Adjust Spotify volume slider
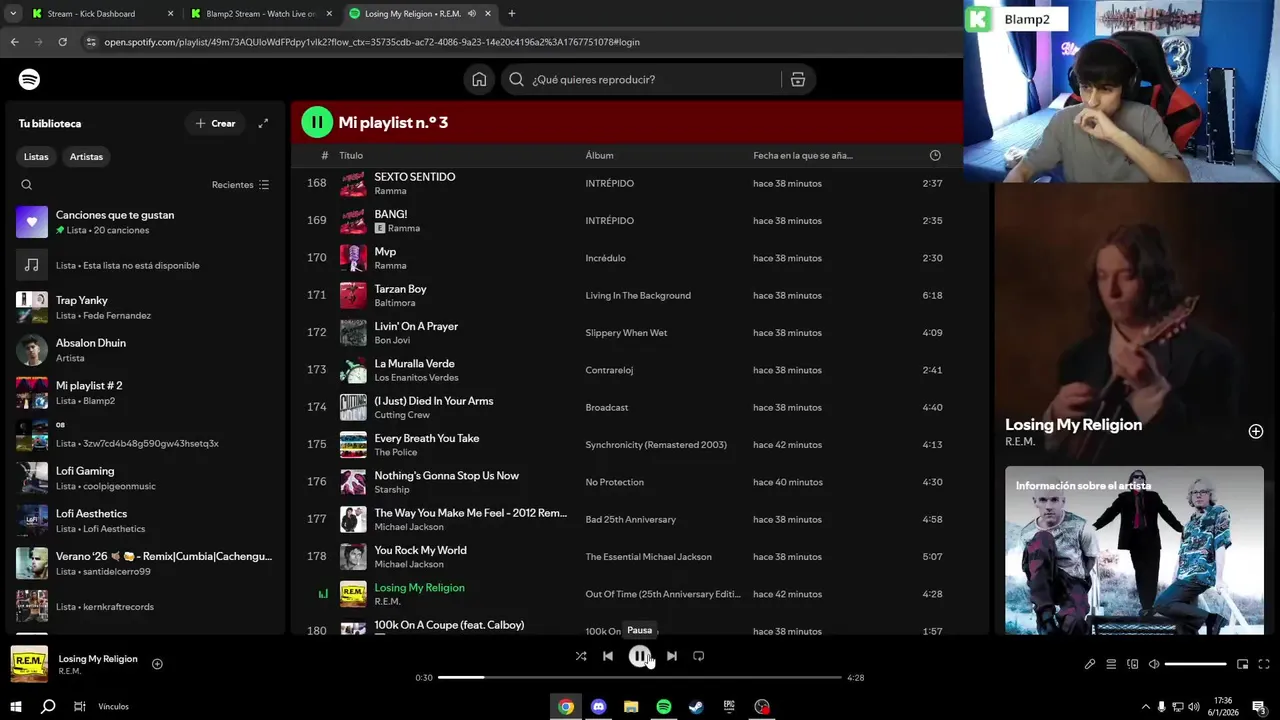Viewport: 1280px width, 720px height. tap(1196, 664)
